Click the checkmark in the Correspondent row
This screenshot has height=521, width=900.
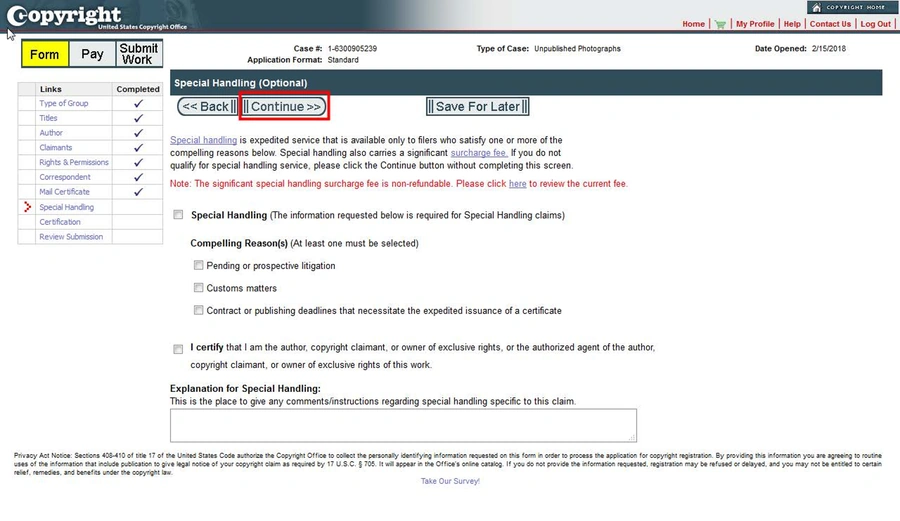tap(138, 177)
